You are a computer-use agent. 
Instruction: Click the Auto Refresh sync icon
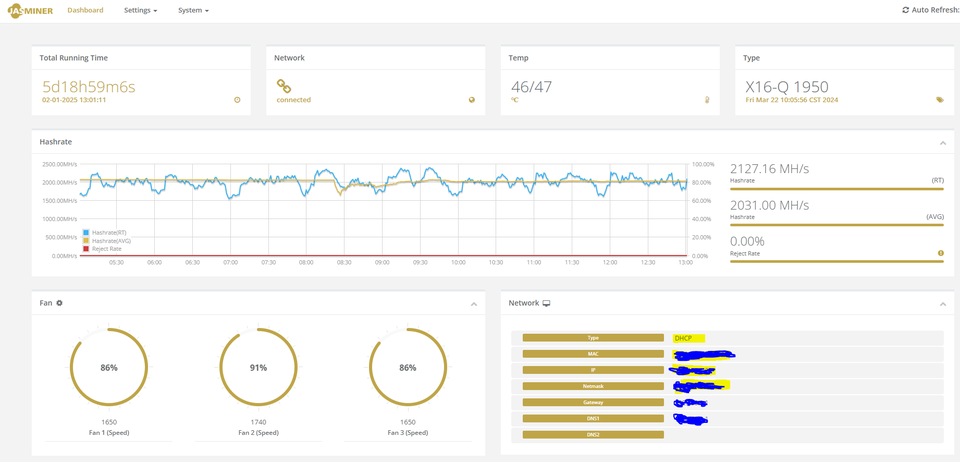[x=906, y=10]
